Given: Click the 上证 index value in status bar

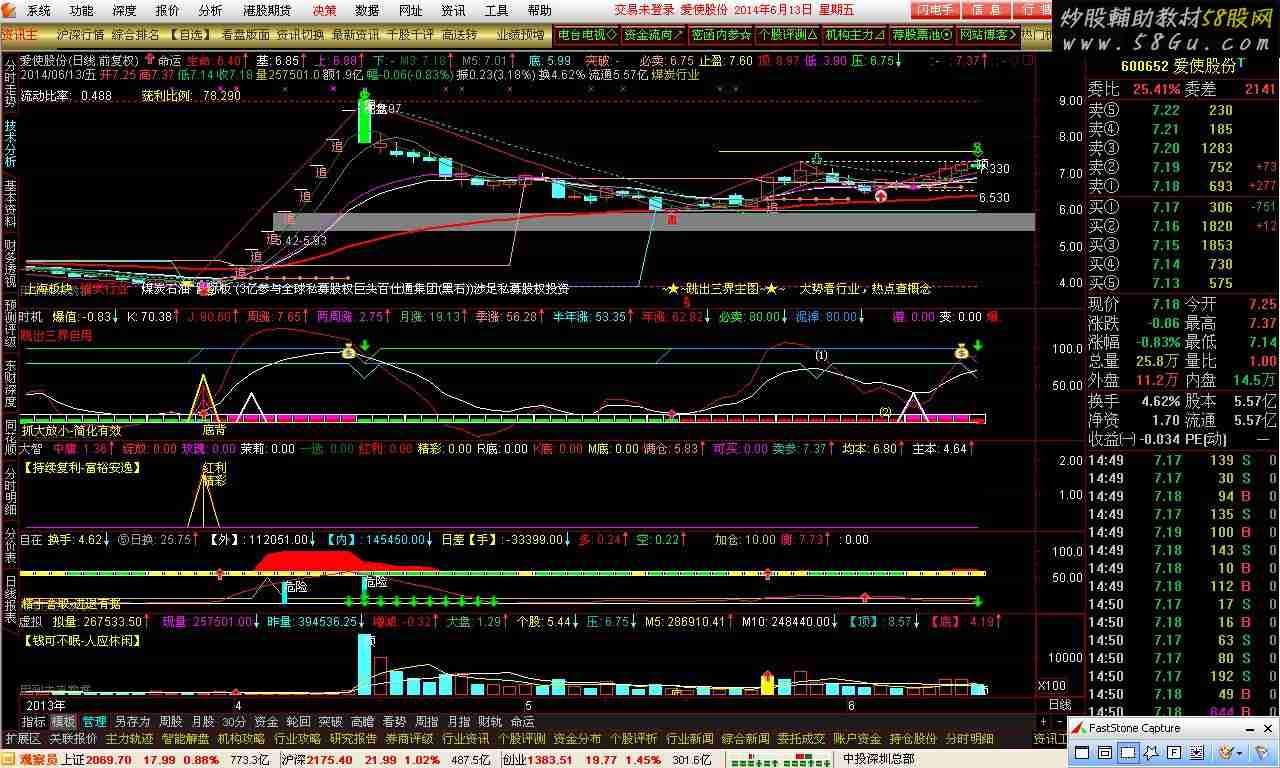Looking at the screenshot, I should (108, 760).
